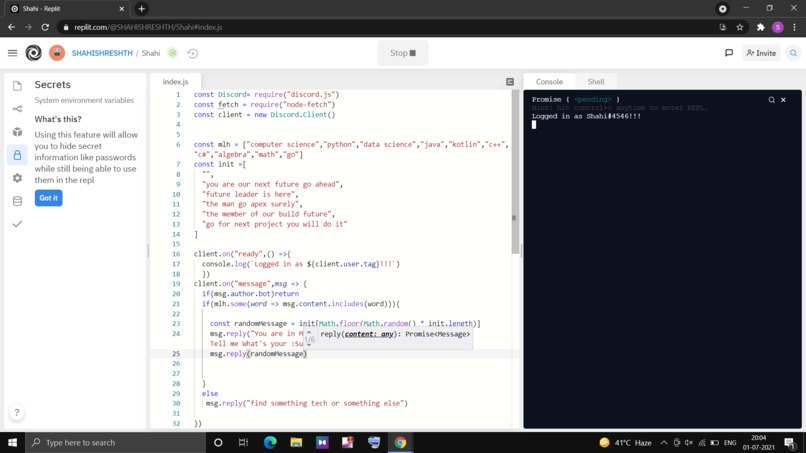Viewport: 806px width, 453px height.
Task: Open the Unit tests checkmark sidebar icon
Action: click(17, 224)
